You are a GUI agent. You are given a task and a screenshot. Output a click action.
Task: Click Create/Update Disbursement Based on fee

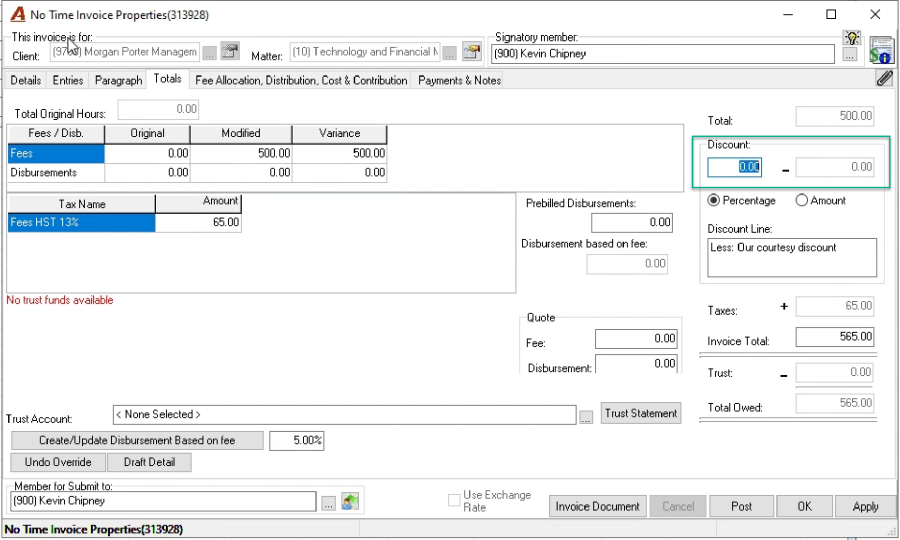pyautogui.click(x=137, y=440)
